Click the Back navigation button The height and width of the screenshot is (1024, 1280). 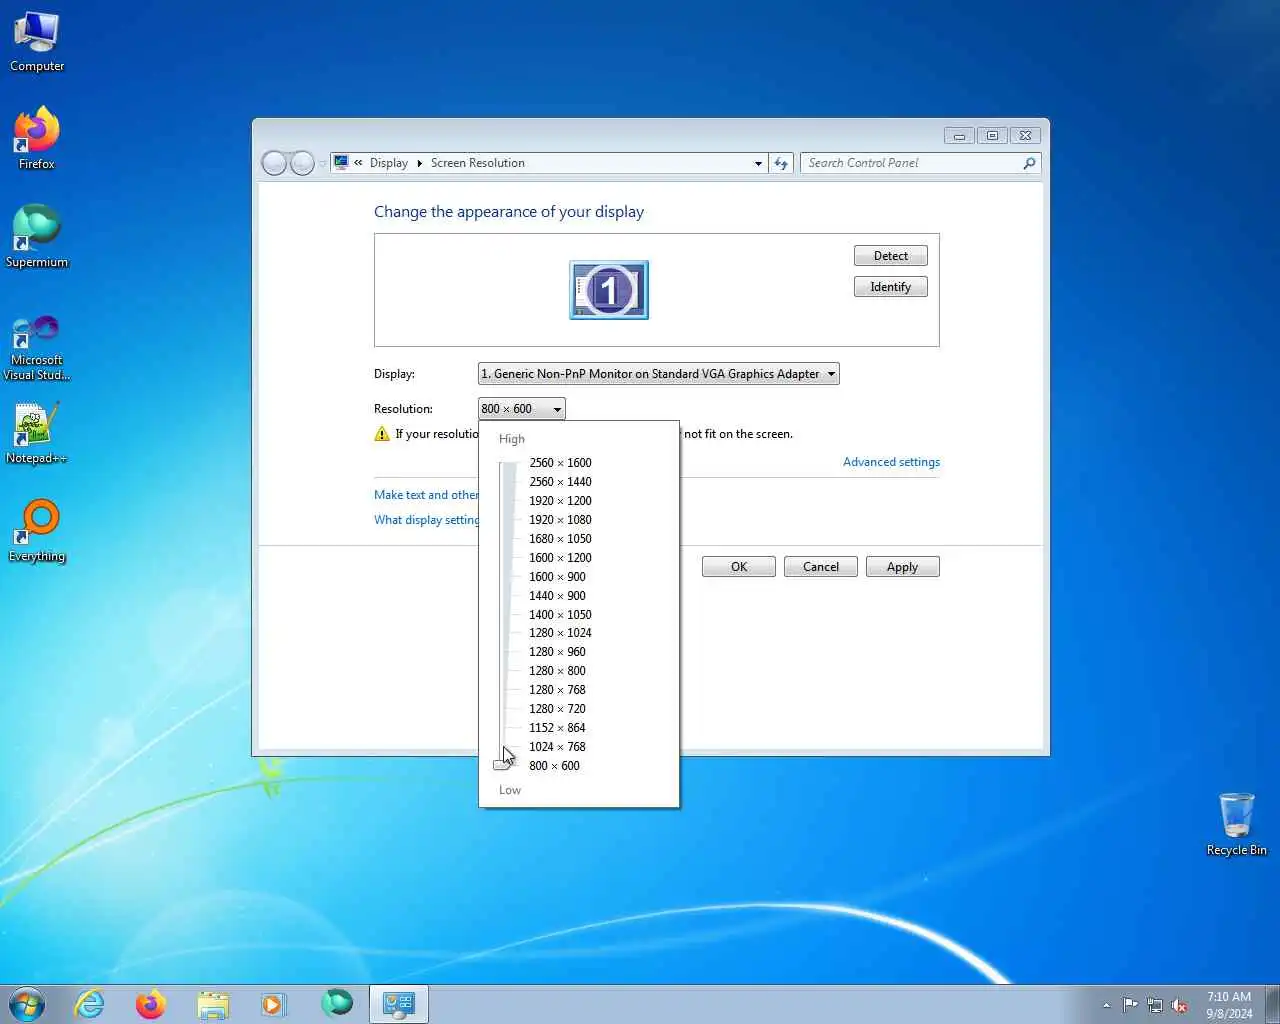(x=274, y=163)
